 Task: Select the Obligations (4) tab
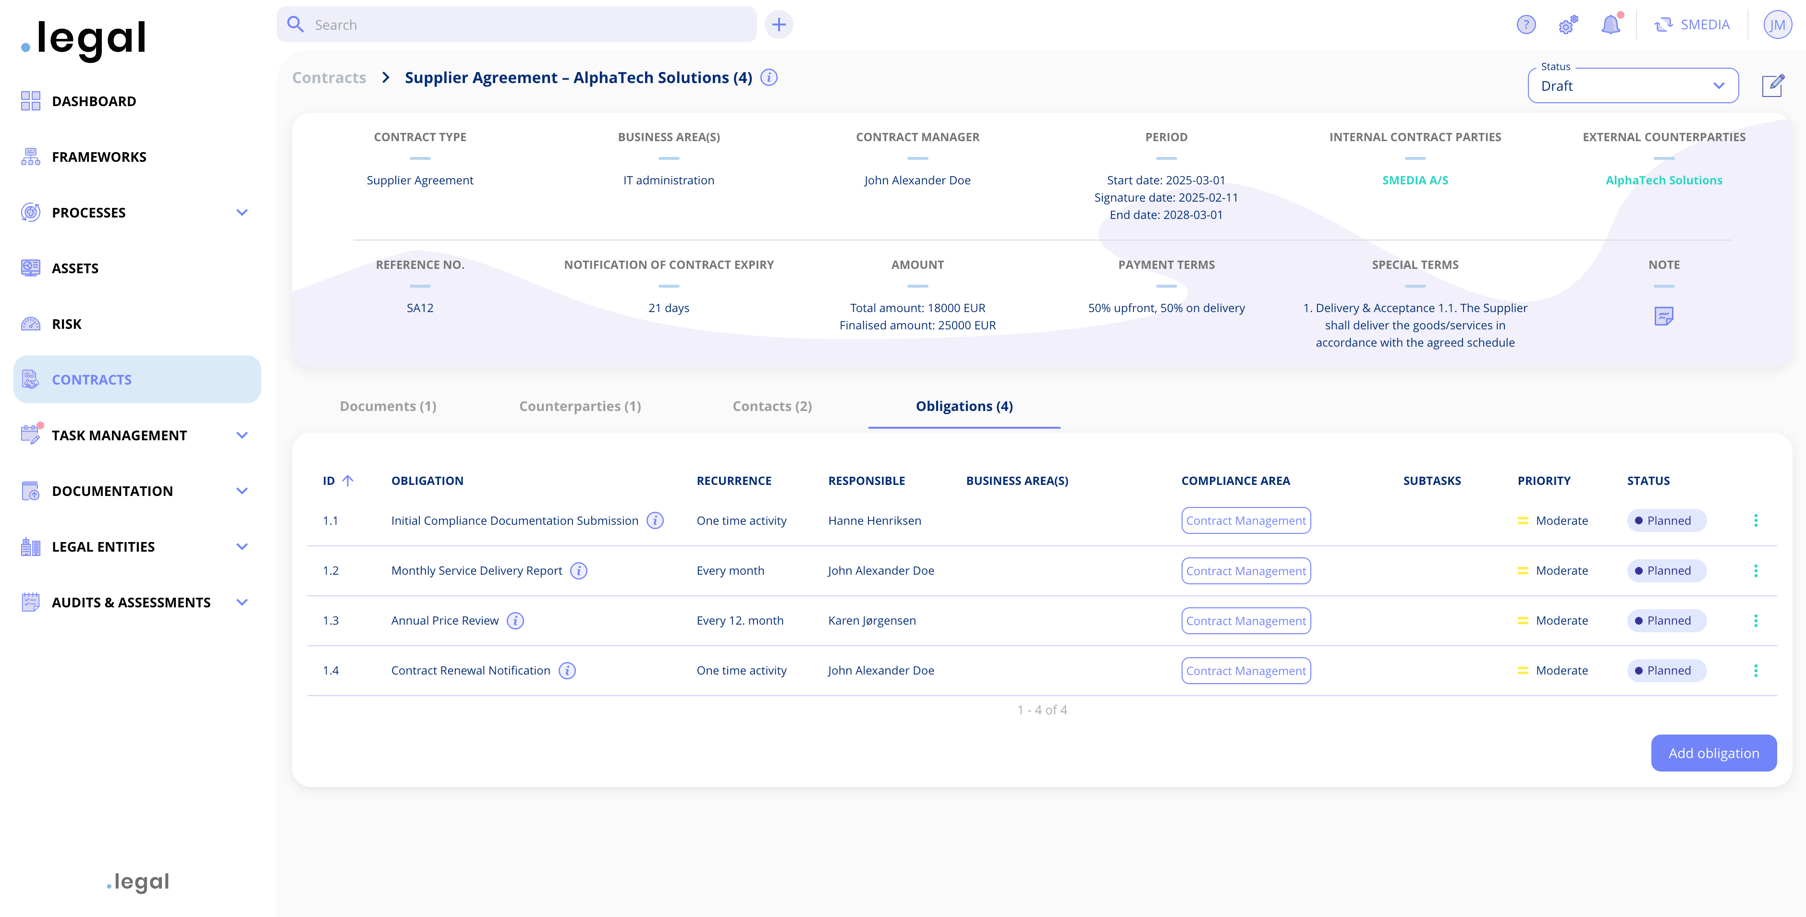(x=964, y=406)
